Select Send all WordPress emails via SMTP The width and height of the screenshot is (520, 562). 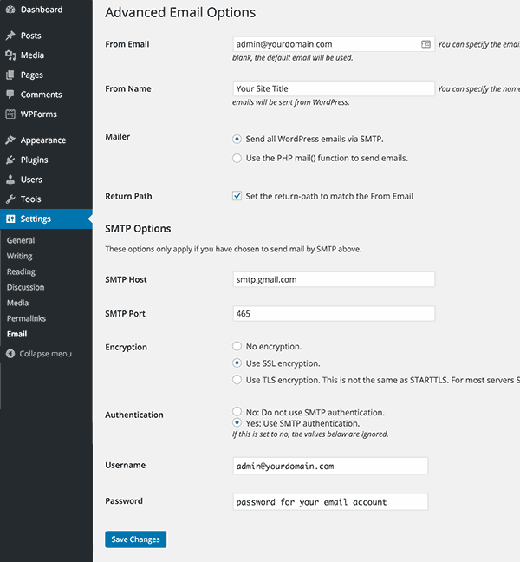[x=237, y=139]
